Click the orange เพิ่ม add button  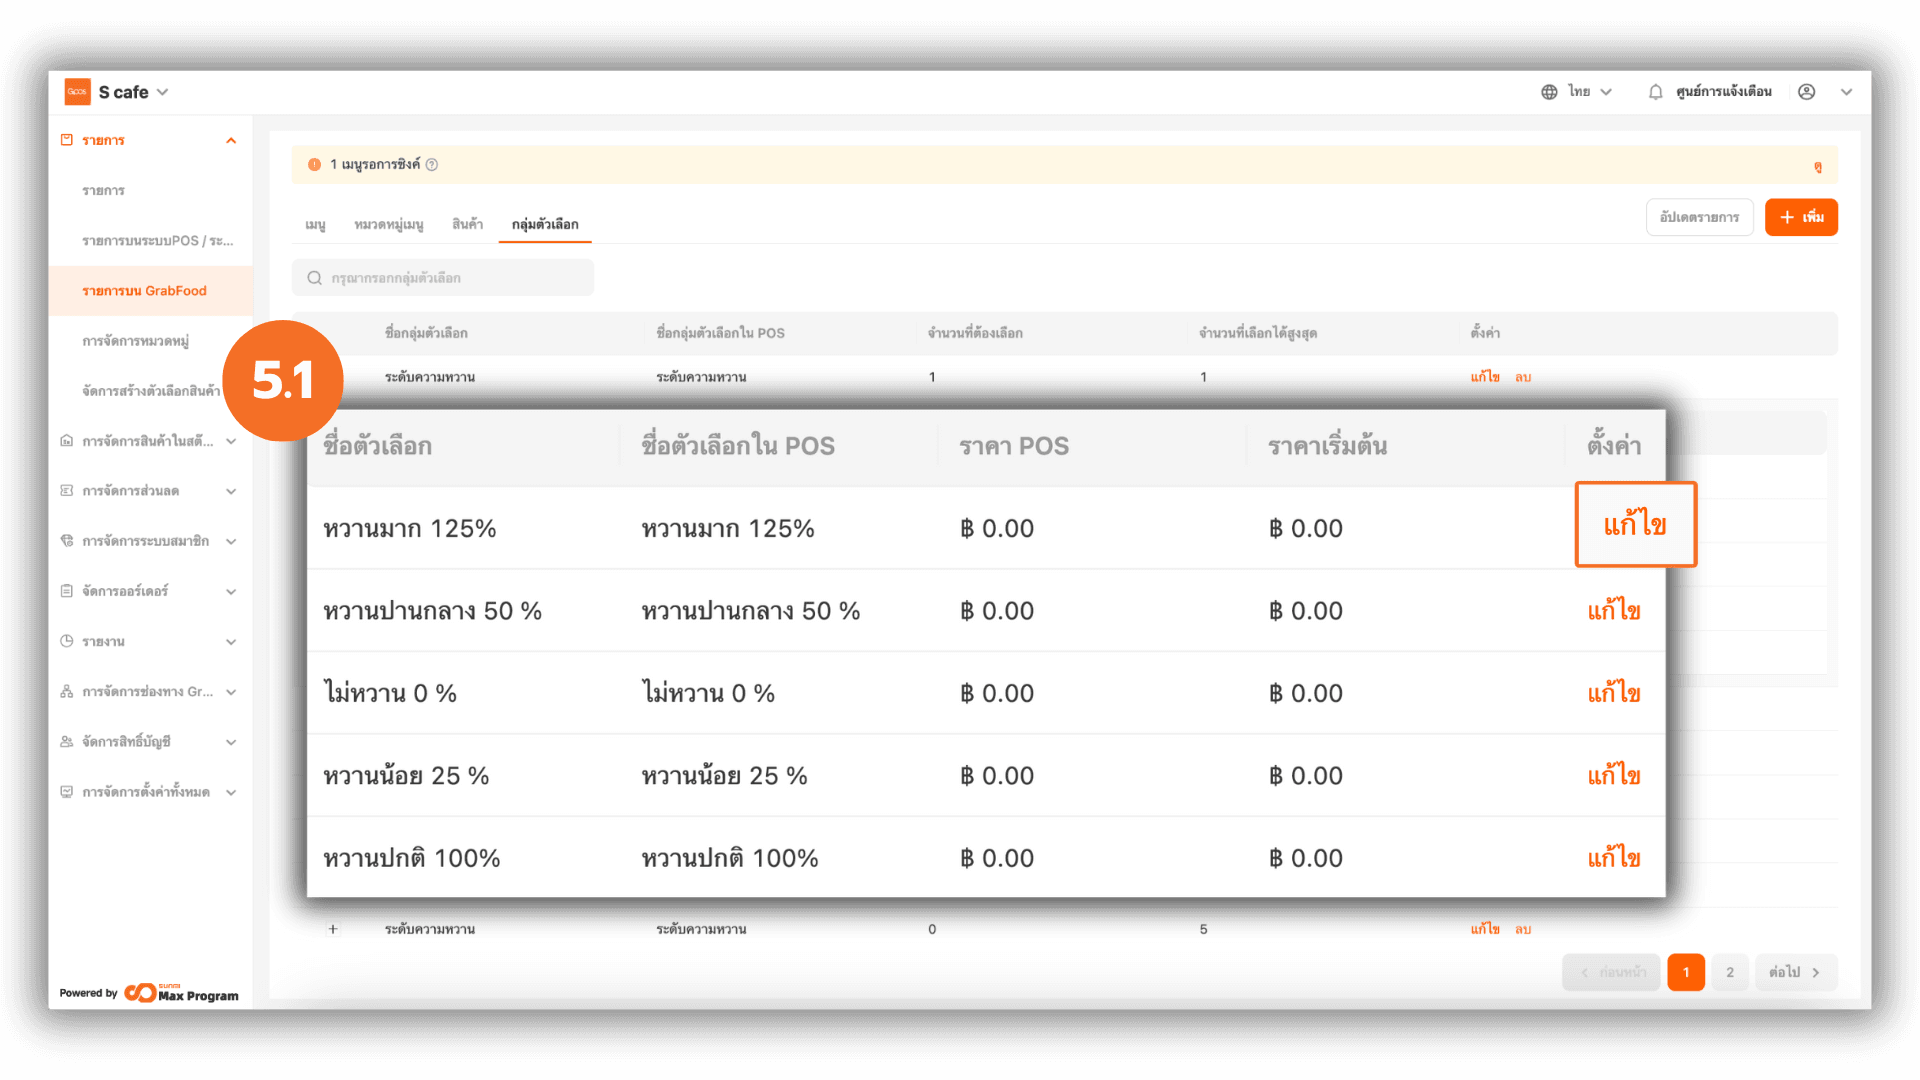(x=1800, y=217)
